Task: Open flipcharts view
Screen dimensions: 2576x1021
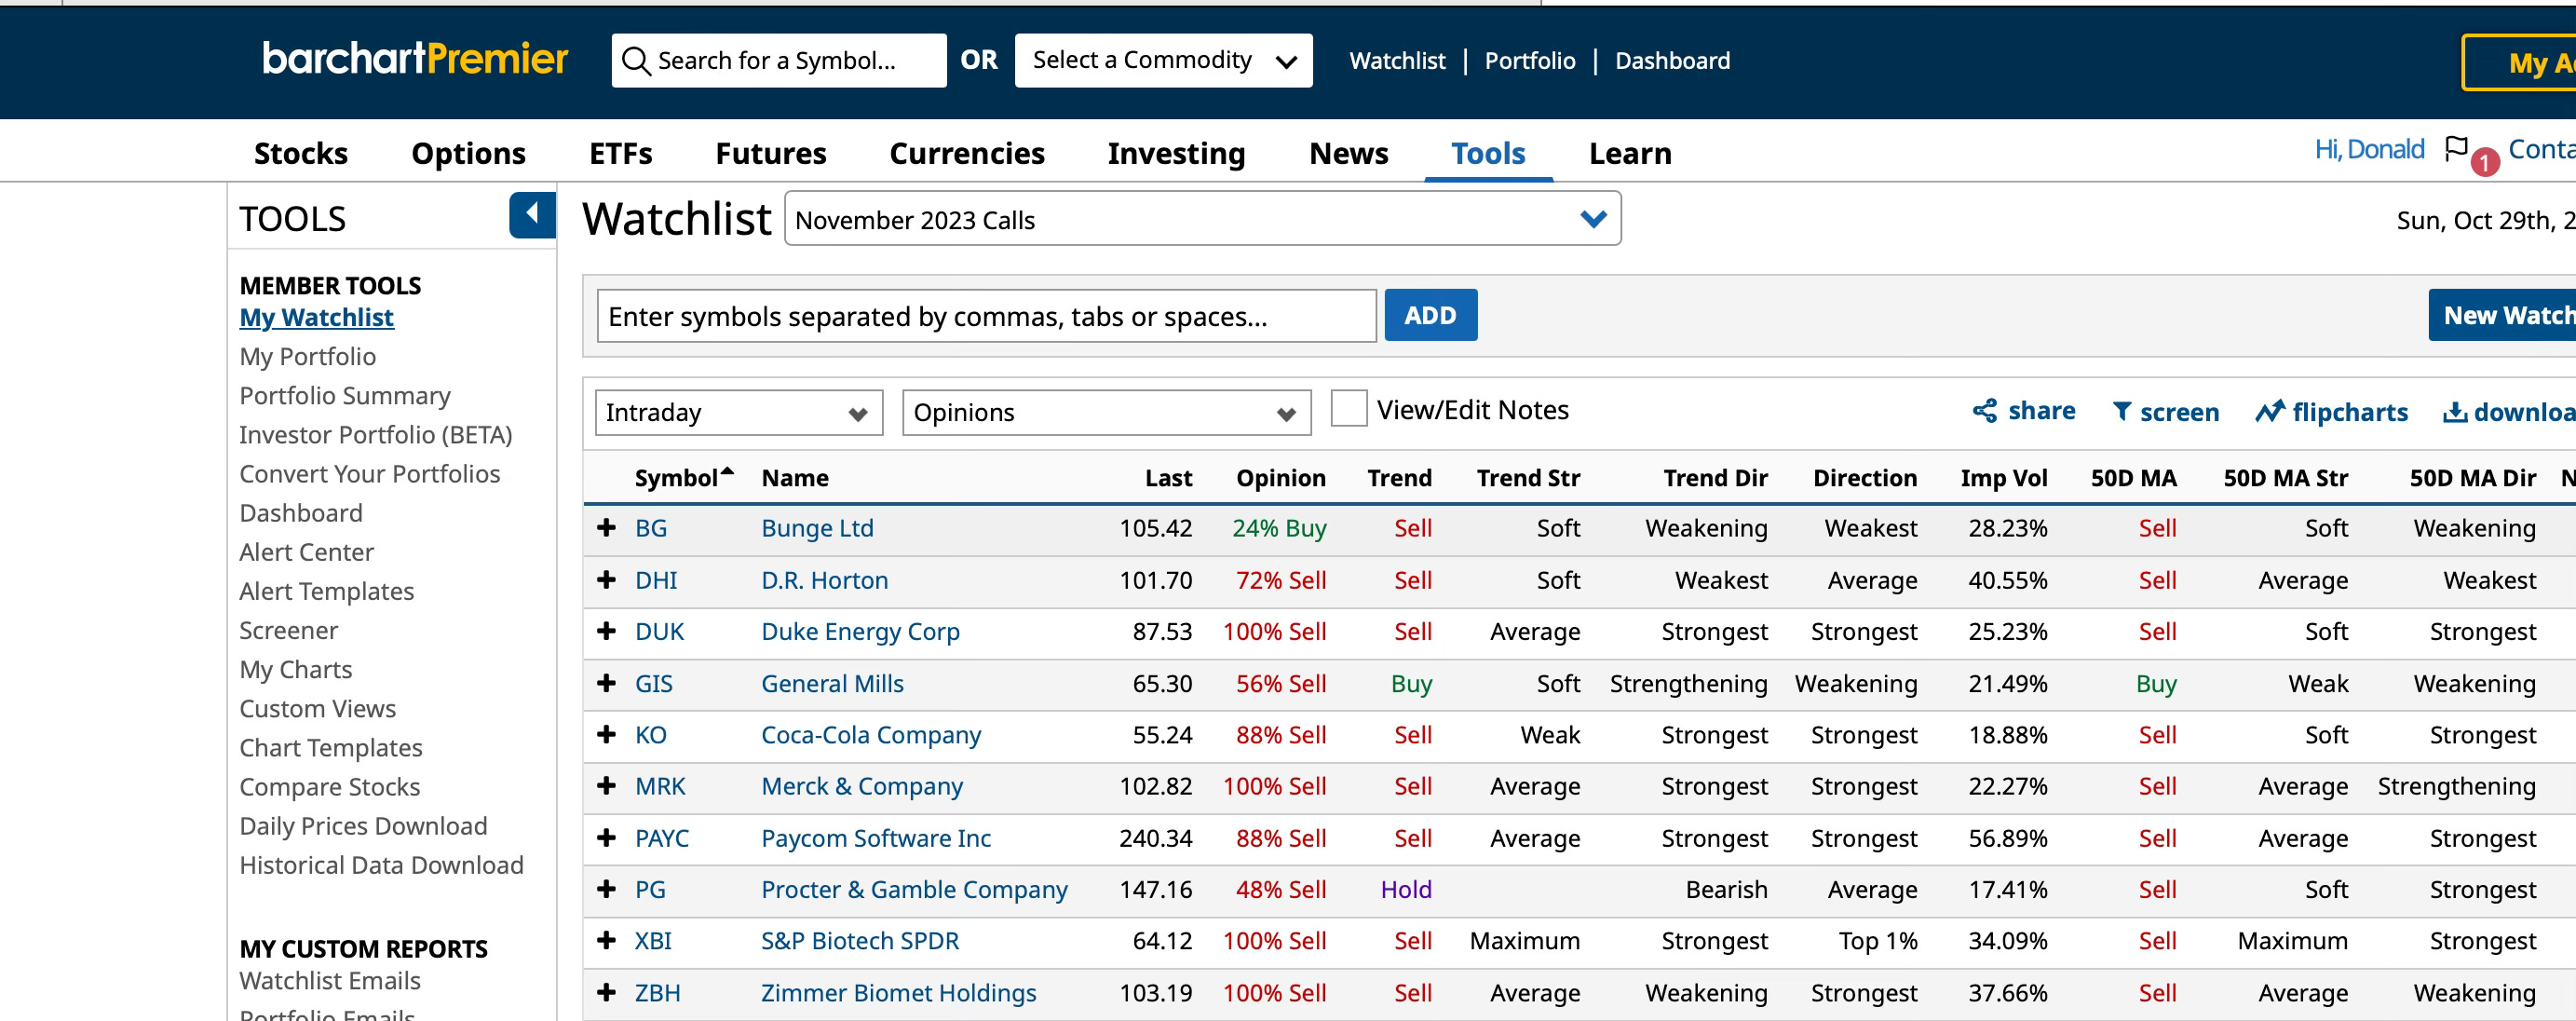Action: coord(2331,411)
